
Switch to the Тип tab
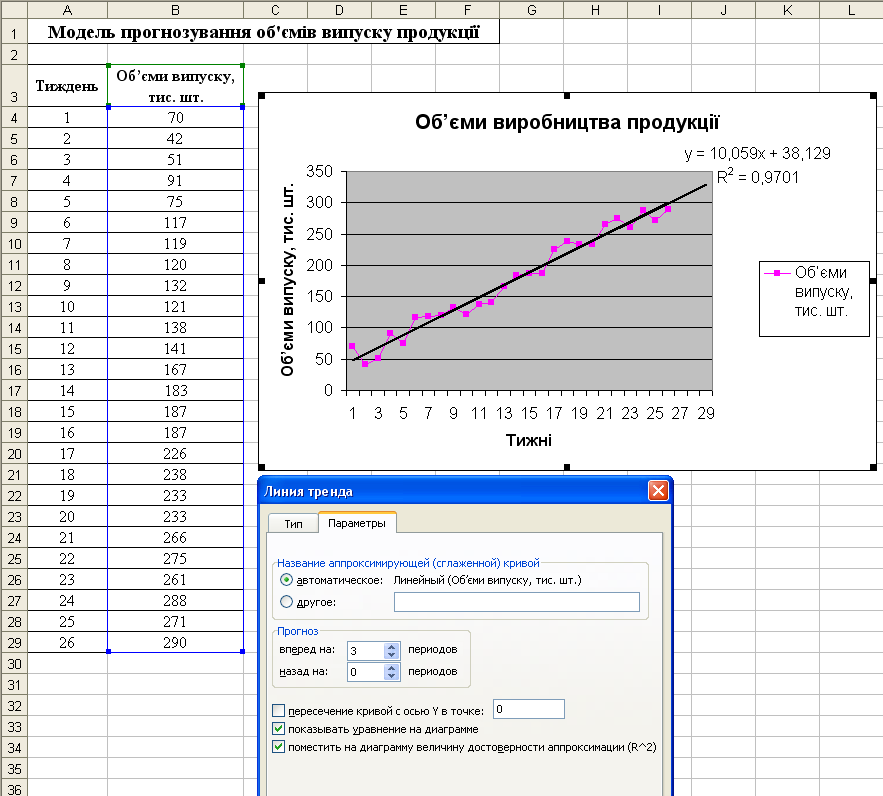coord(293,524)
